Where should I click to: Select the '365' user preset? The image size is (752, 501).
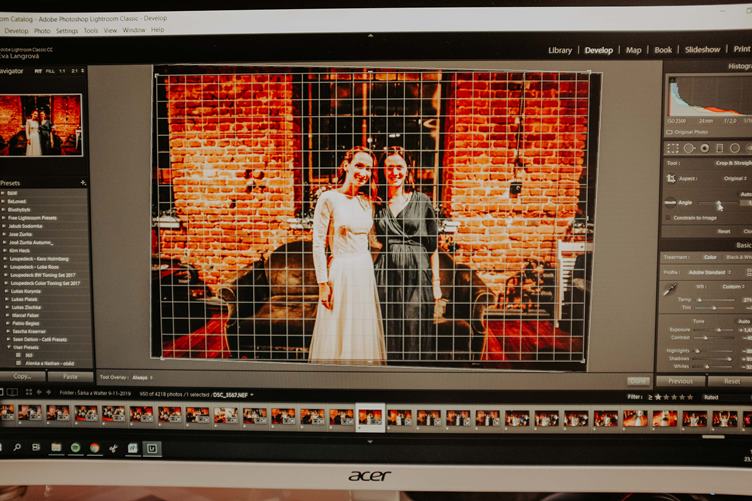point(29,355)
